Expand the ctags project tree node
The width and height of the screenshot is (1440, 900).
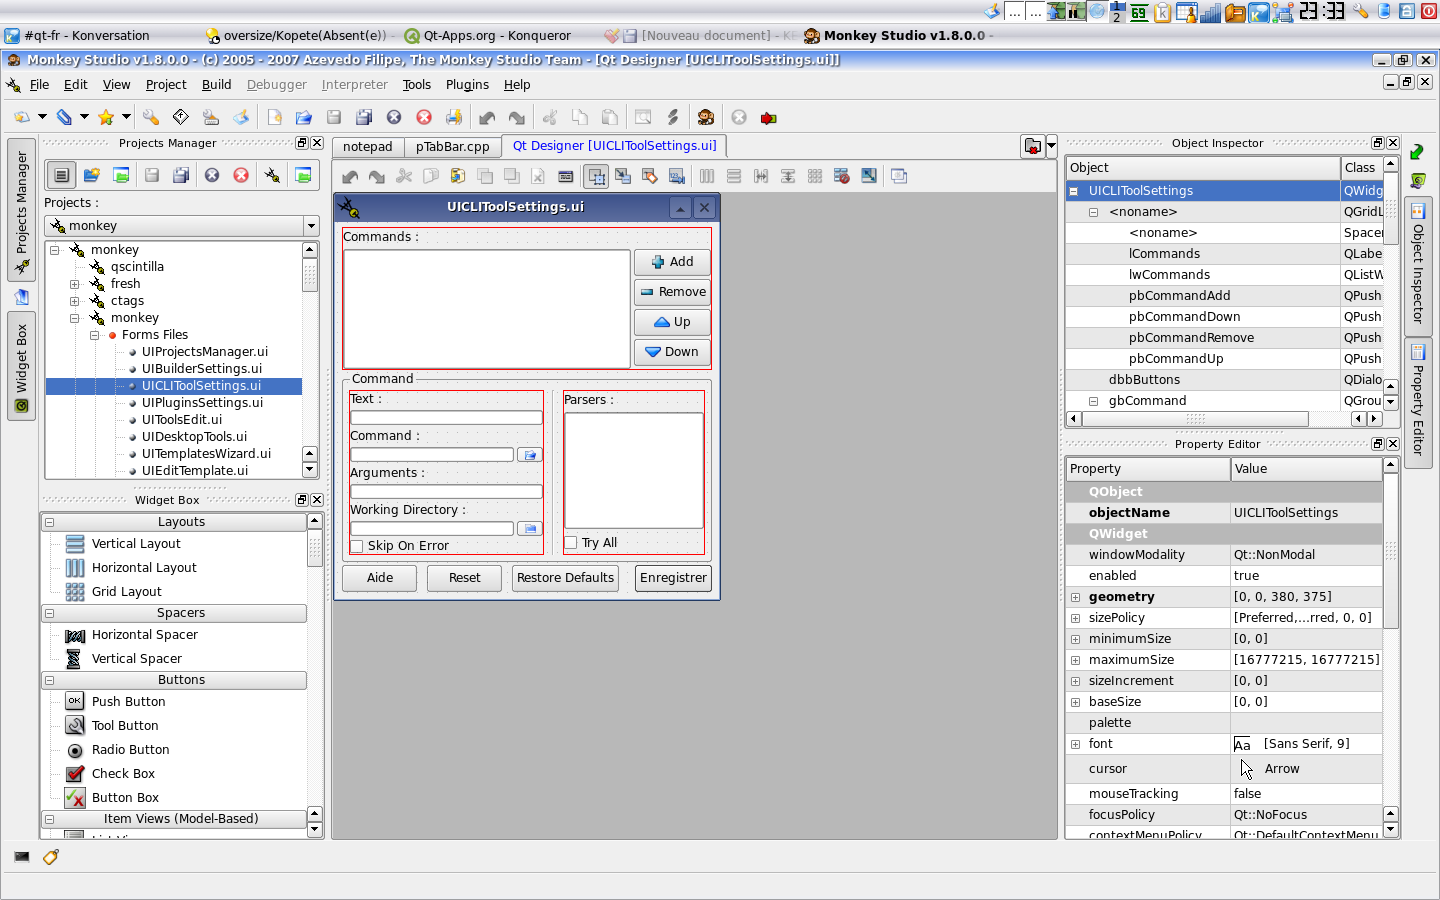point(75,301)
